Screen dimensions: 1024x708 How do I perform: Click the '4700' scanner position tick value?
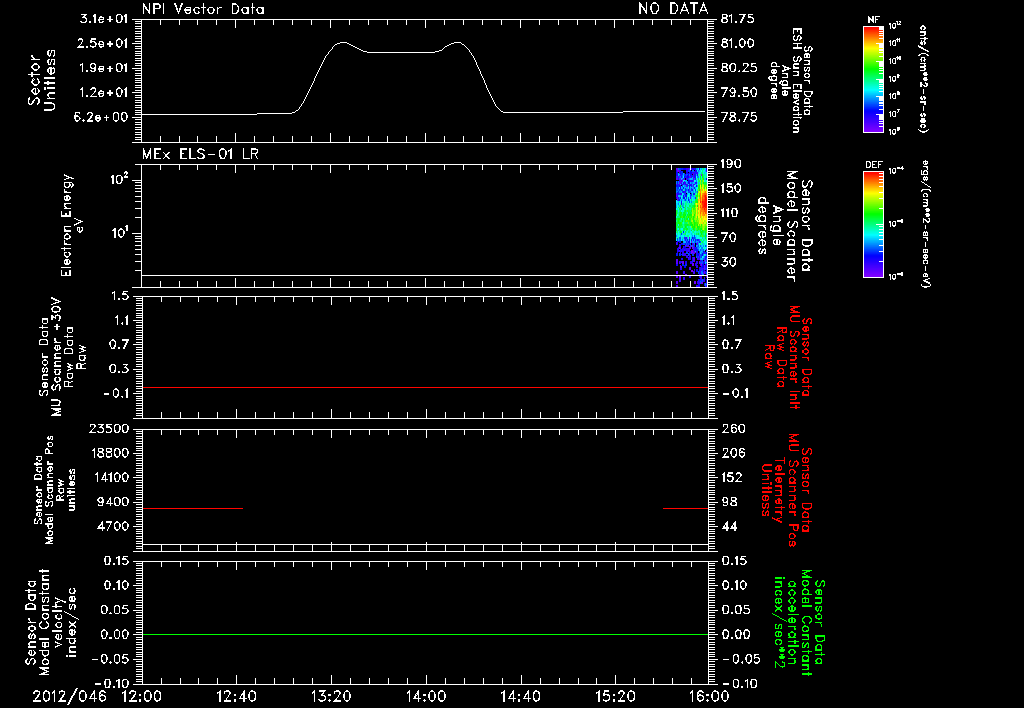[113, 526]
